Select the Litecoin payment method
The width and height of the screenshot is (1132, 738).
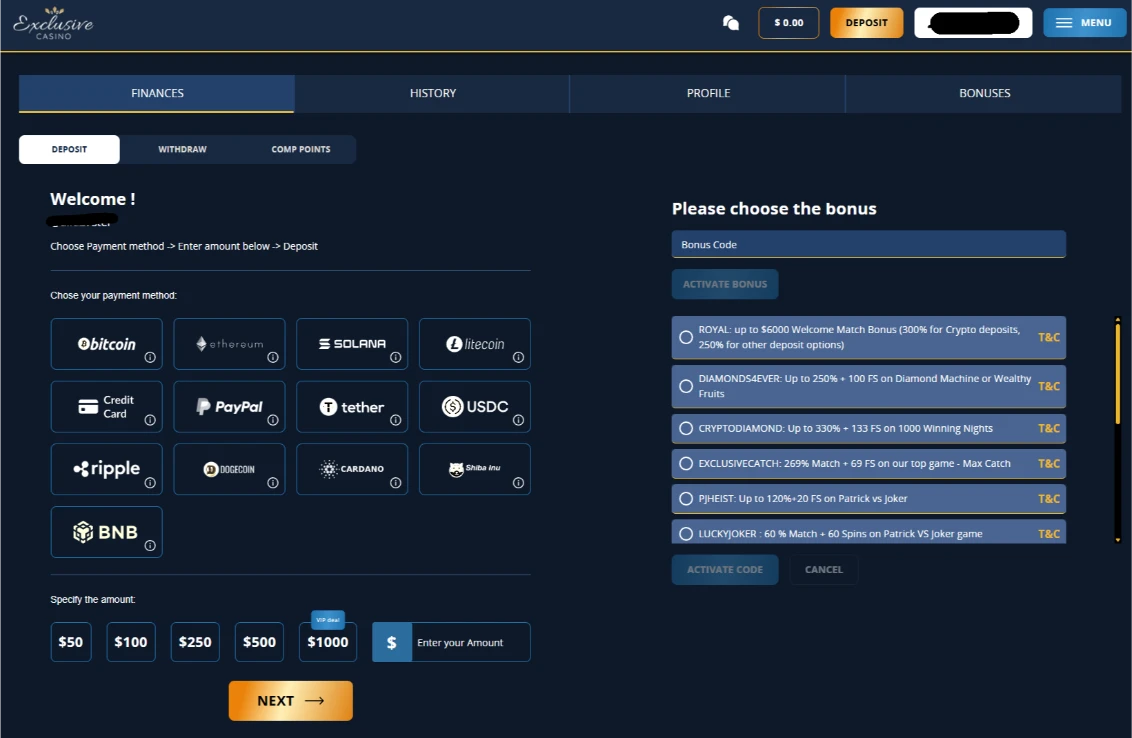pyautogui.click(x=475, y=343)
